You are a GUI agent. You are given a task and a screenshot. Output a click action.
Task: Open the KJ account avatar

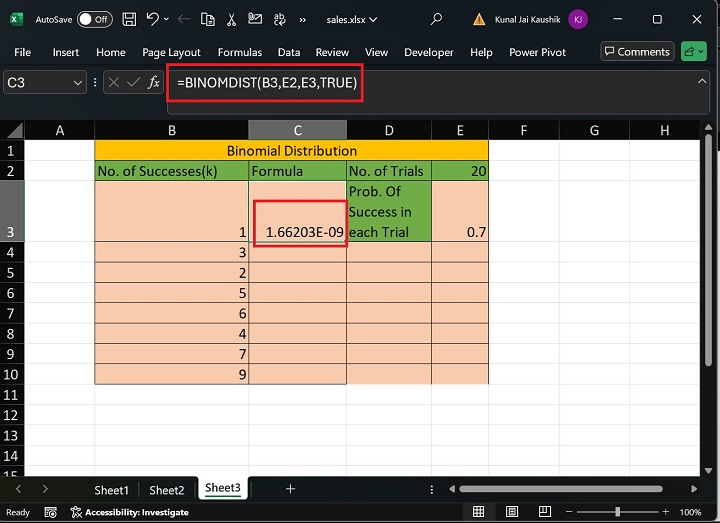point(578,19)
